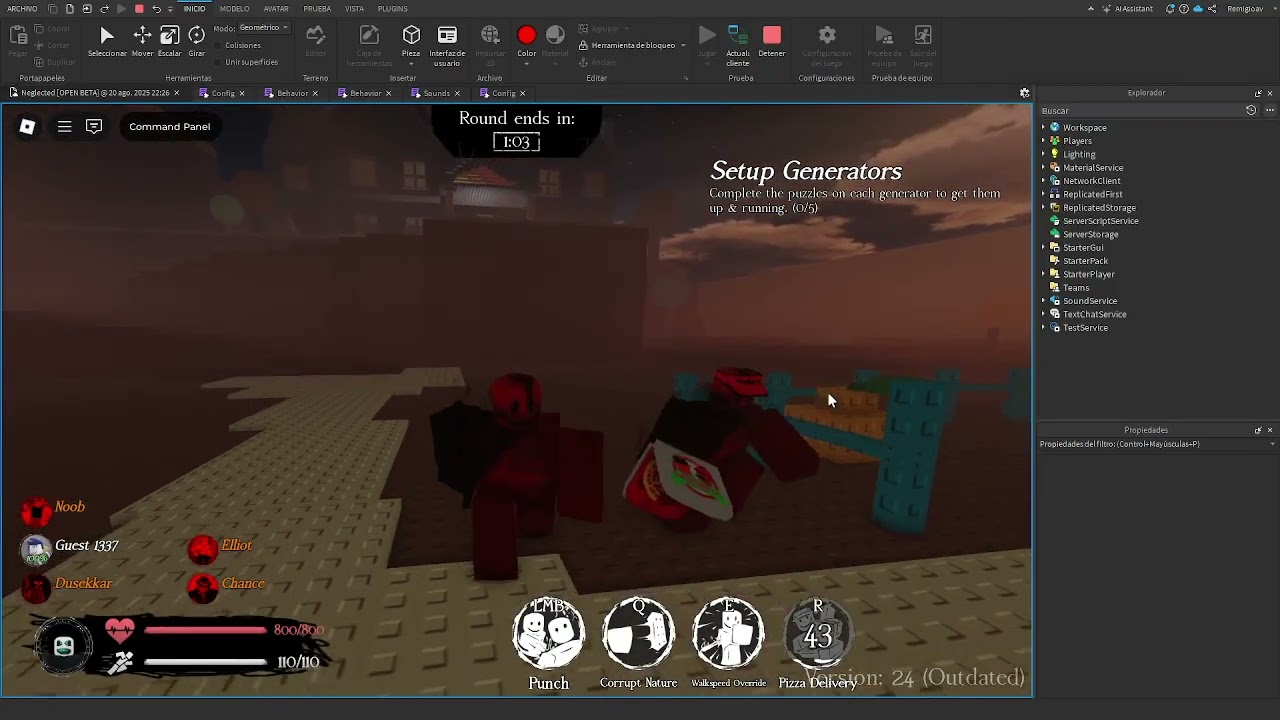Open the in-game chat icon
The image size is (1280, 720).
pyautogui.click(x=94, y=126)
